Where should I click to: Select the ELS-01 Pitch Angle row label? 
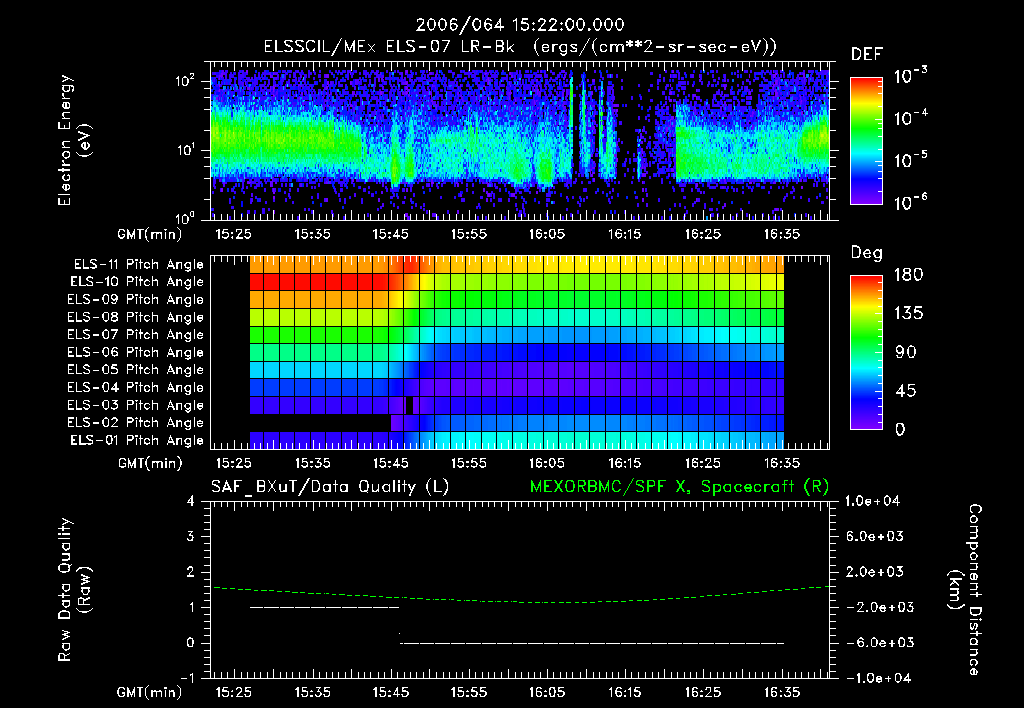[x=137, y=440]
